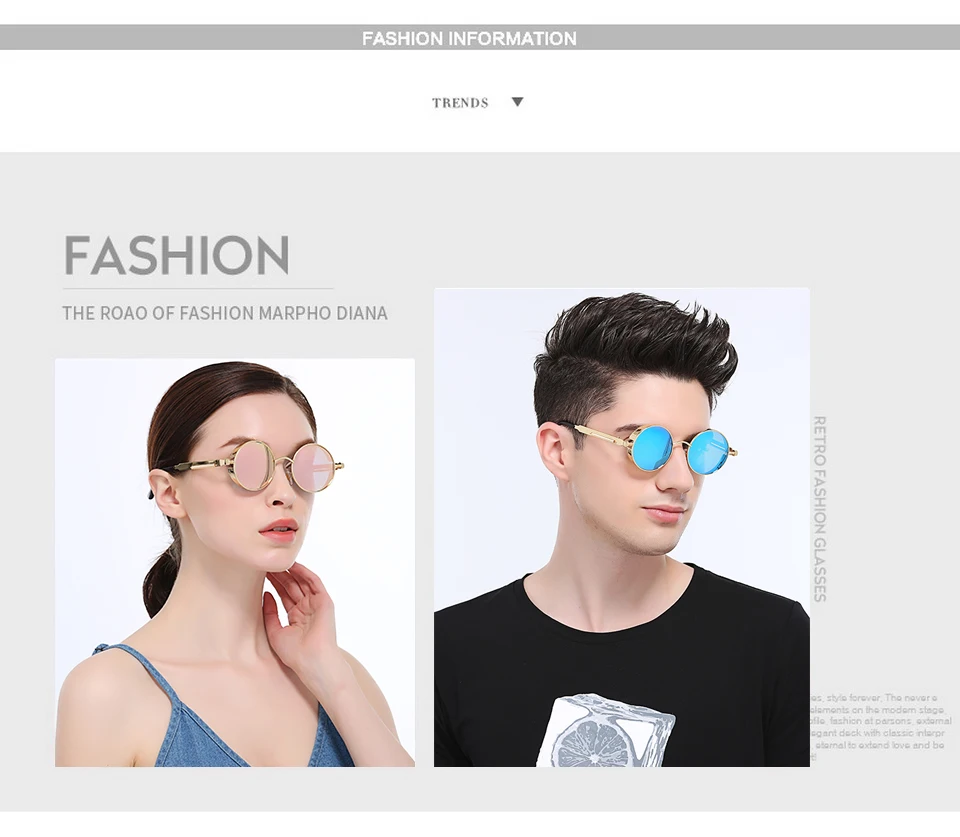Image resolution: width=960 pixels, height=837 pixels.
Task: Open the man with blue sunglasses photo
Action: pyautogui.click(x=621, y=527)
